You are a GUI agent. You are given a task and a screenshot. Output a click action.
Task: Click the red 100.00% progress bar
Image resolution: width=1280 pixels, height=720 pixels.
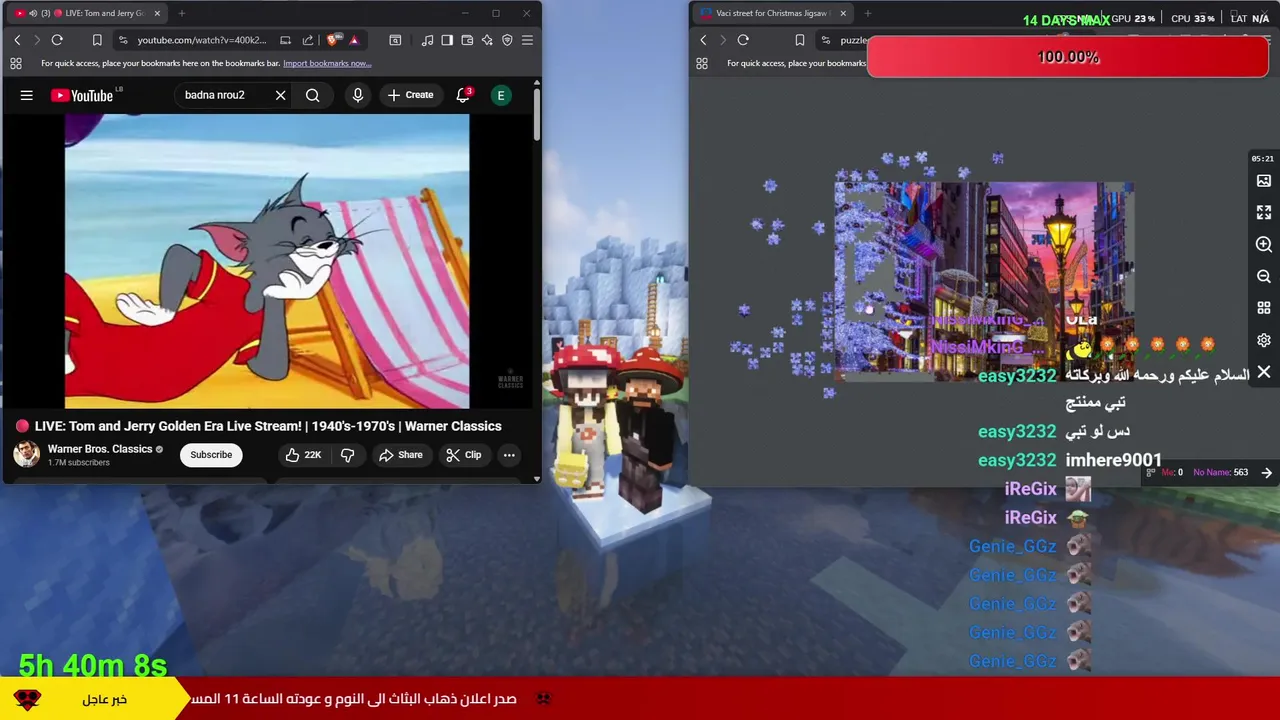[1068, 57]
